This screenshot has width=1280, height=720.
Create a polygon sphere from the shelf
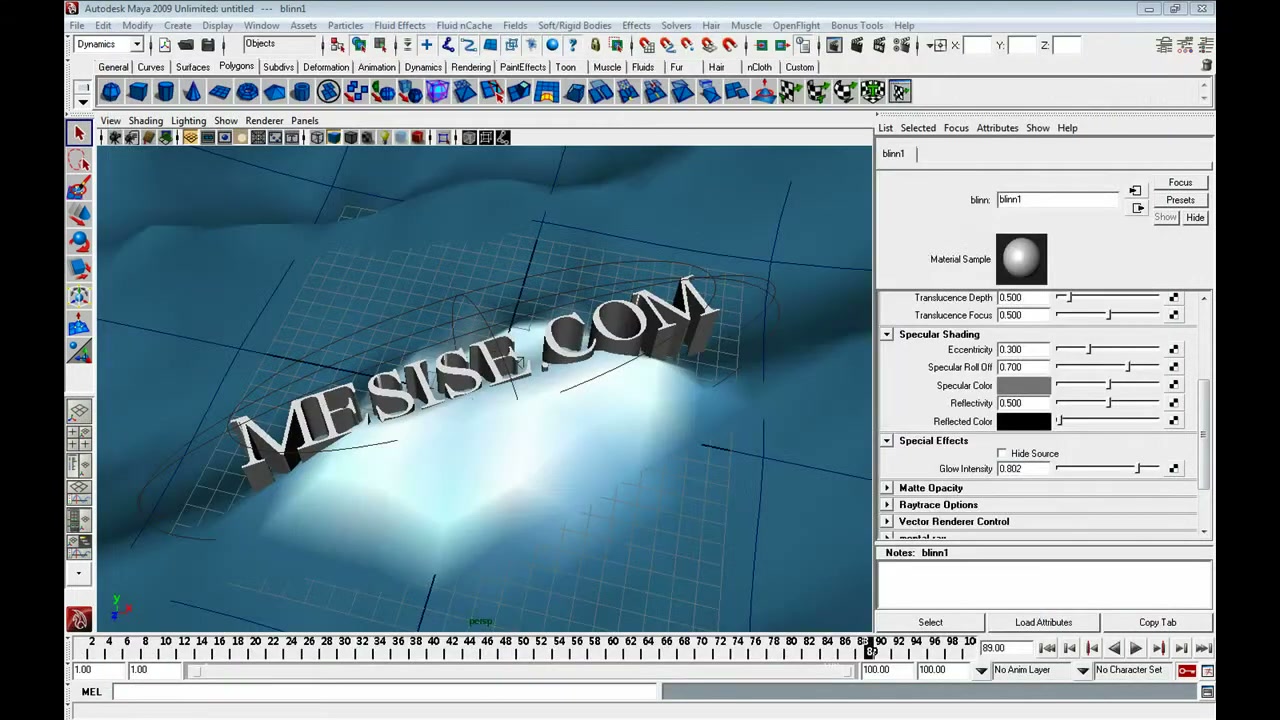[111, 92]
